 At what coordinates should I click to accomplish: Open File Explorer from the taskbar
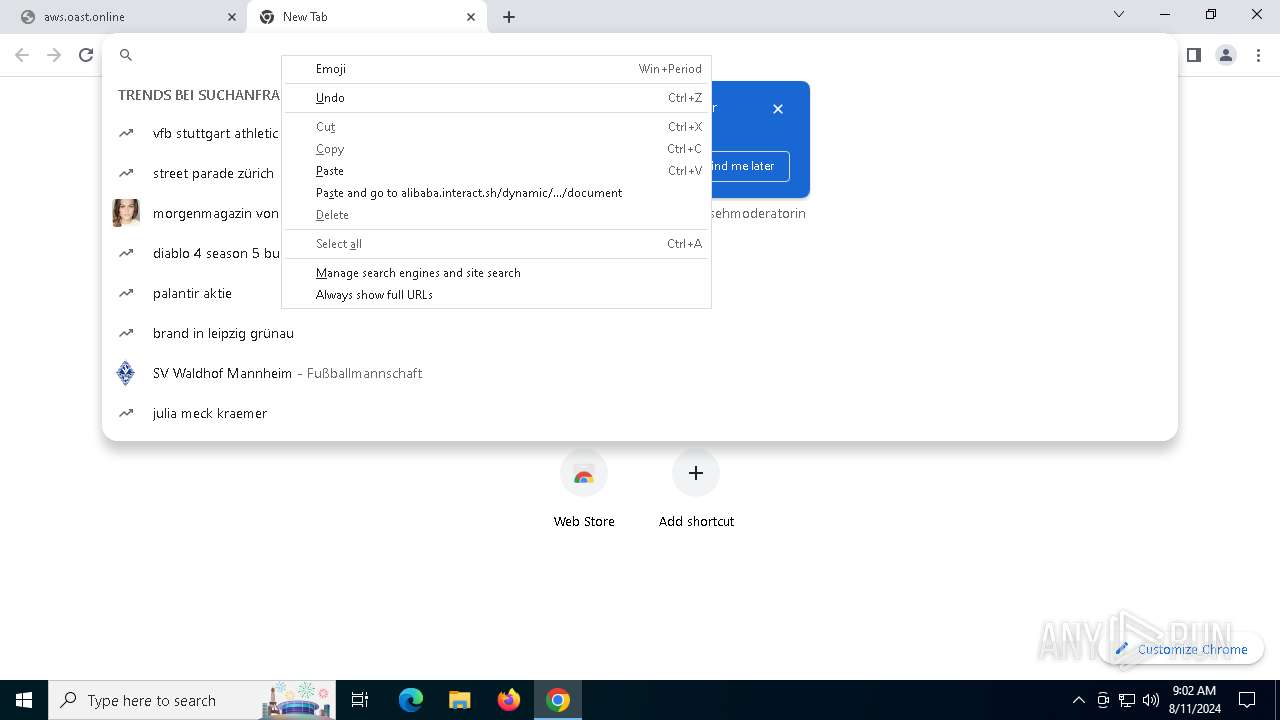[459, 700]
